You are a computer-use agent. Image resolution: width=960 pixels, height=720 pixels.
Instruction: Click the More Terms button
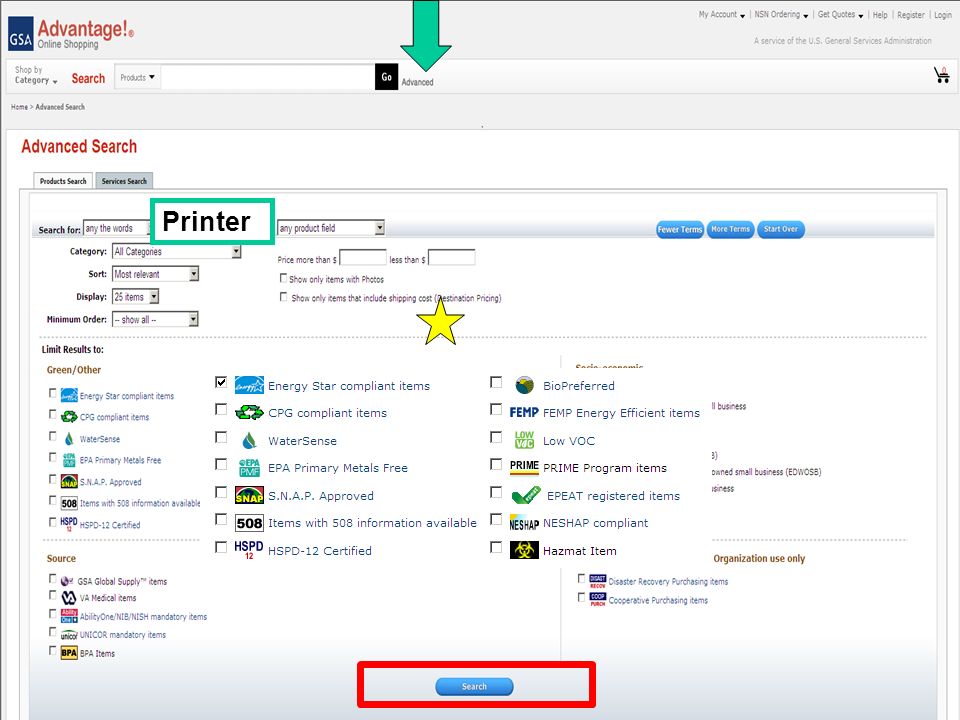click(730, 229)
